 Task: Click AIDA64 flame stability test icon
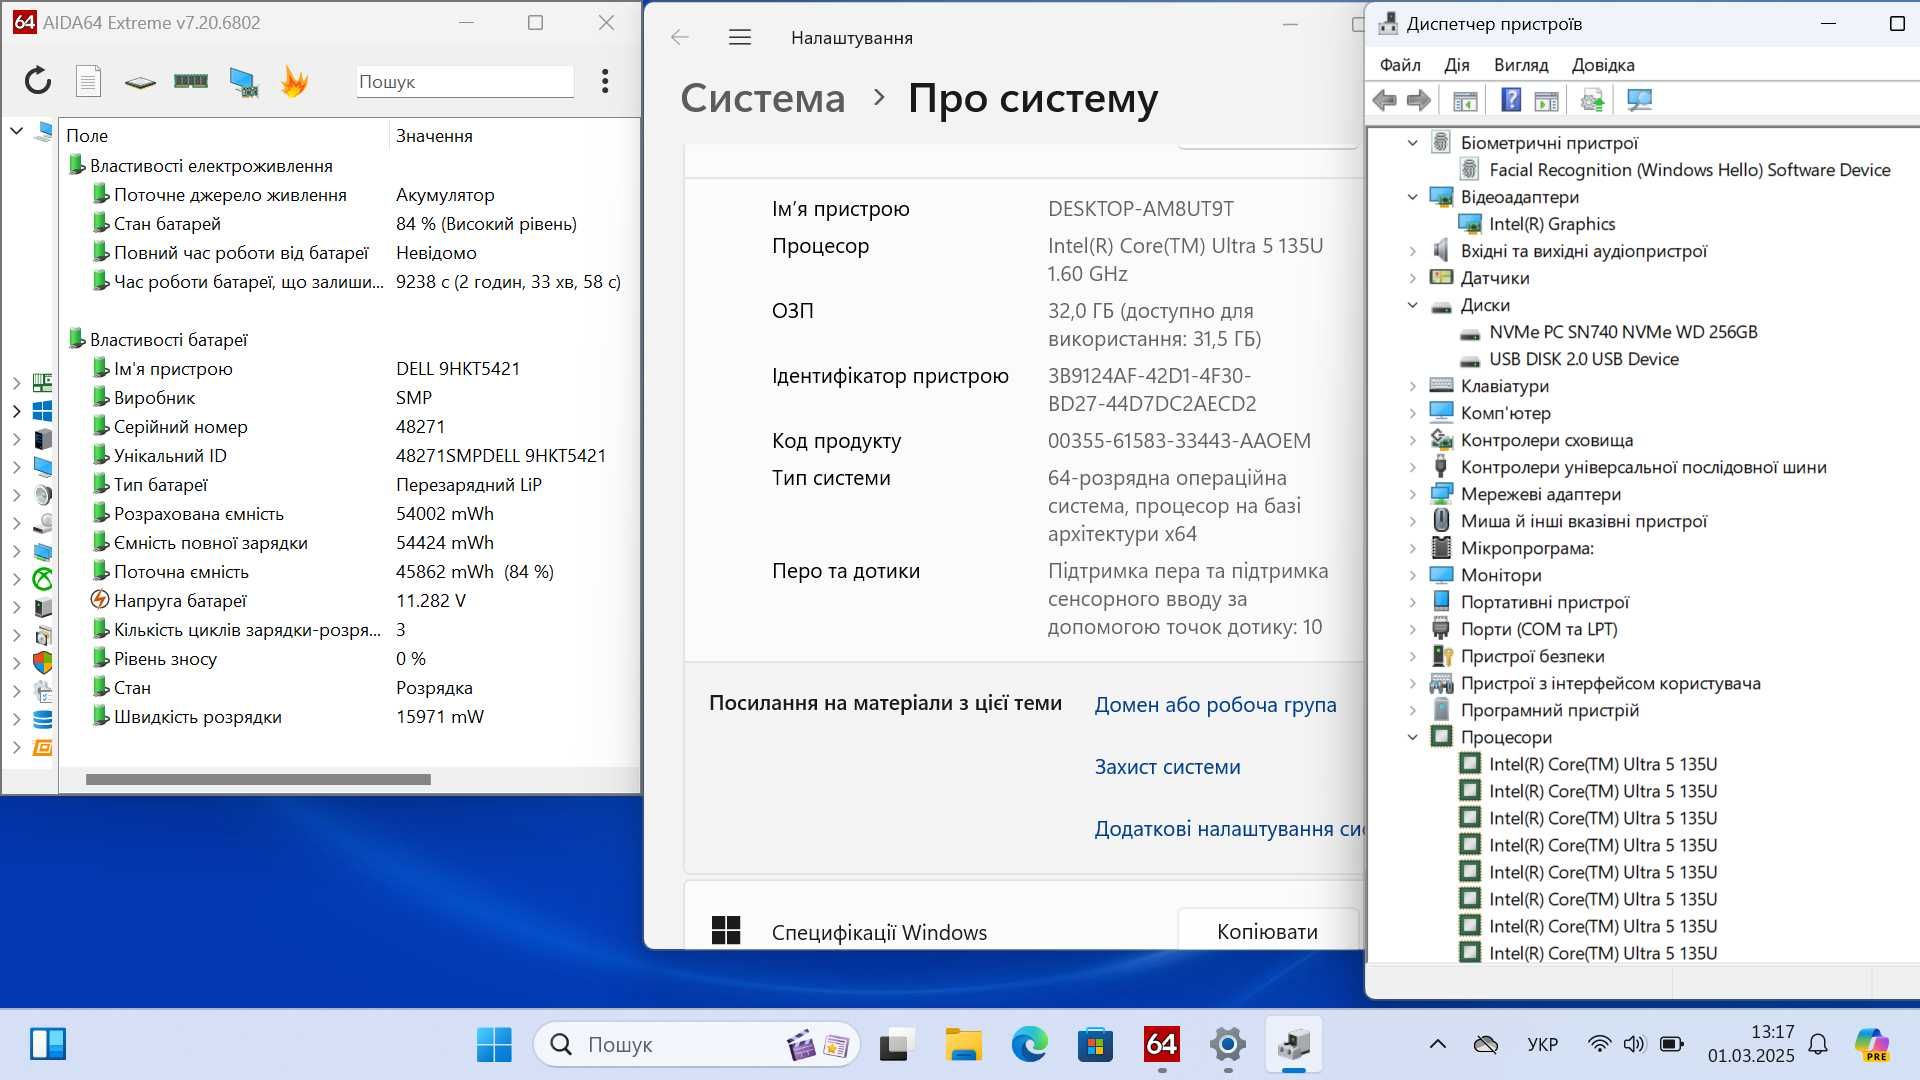pyautogui.click(x=294, y=81)
